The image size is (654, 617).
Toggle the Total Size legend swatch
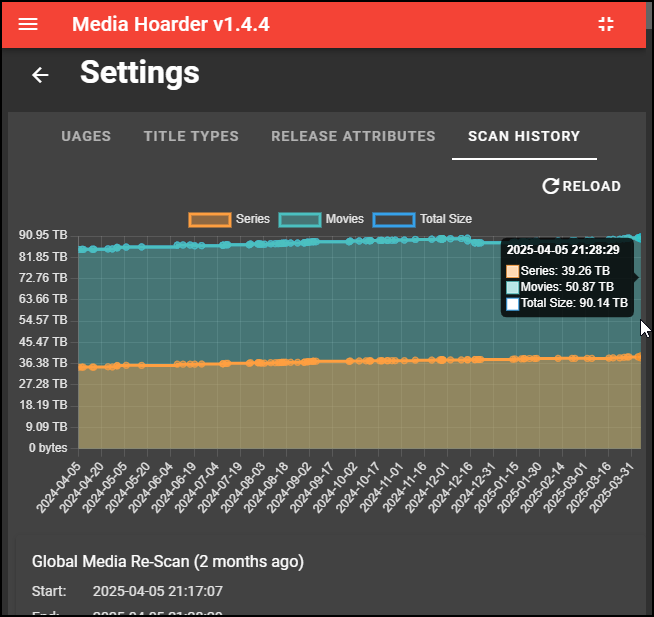click(x=394, y=219)
